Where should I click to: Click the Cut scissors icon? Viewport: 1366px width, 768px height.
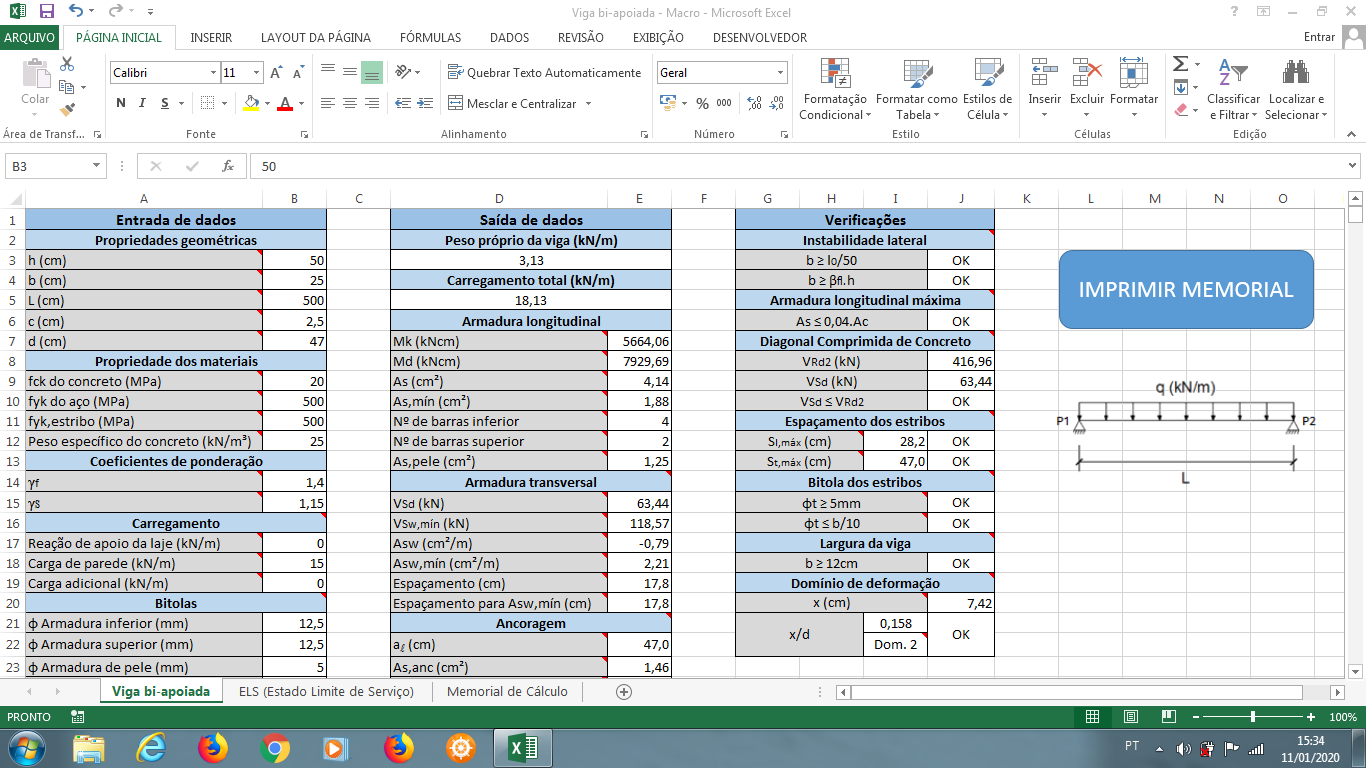[x=67, y=64]
